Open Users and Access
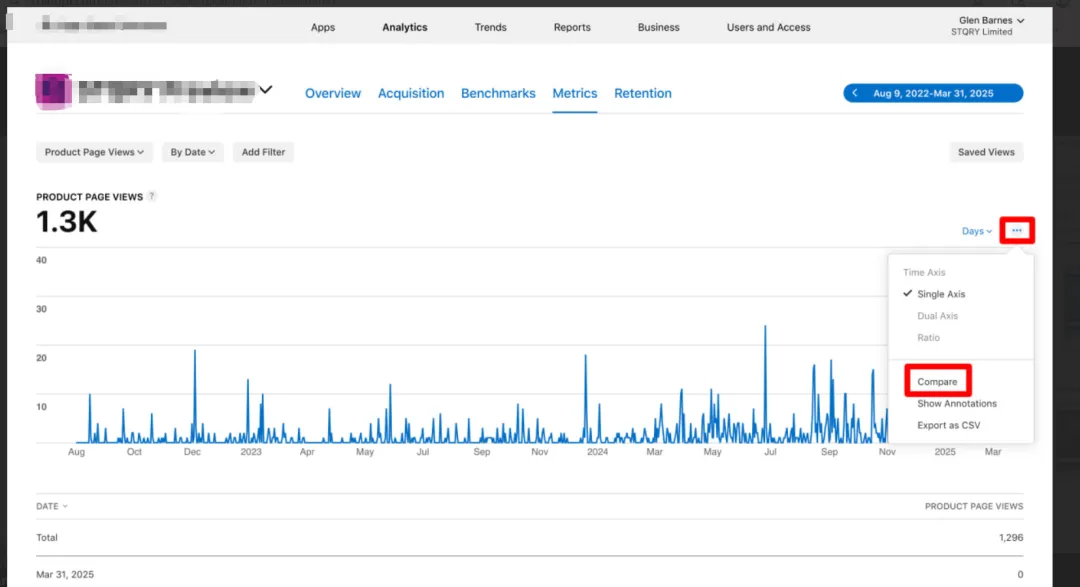Screen dimensions: 1080x587 [769, 28]
